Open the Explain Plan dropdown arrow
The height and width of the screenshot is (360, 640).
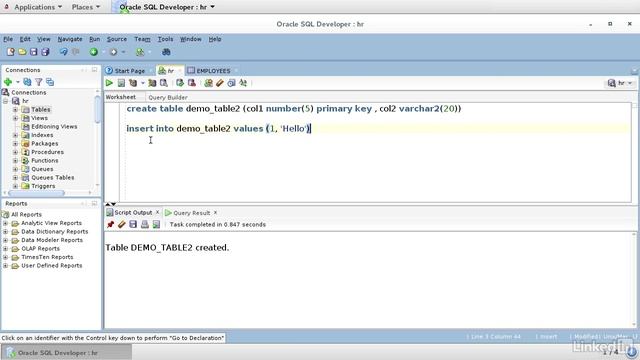[142, 83]
